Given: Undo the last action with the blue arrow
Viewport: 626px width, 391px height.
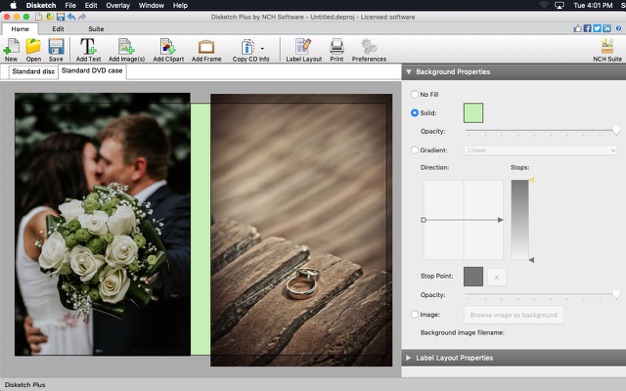Looking at the screenshot, I should coord(71,17).
